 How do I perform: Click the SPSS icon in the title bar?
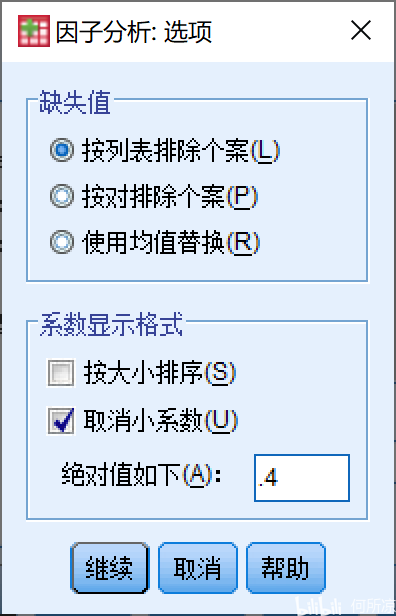(34, 31)
